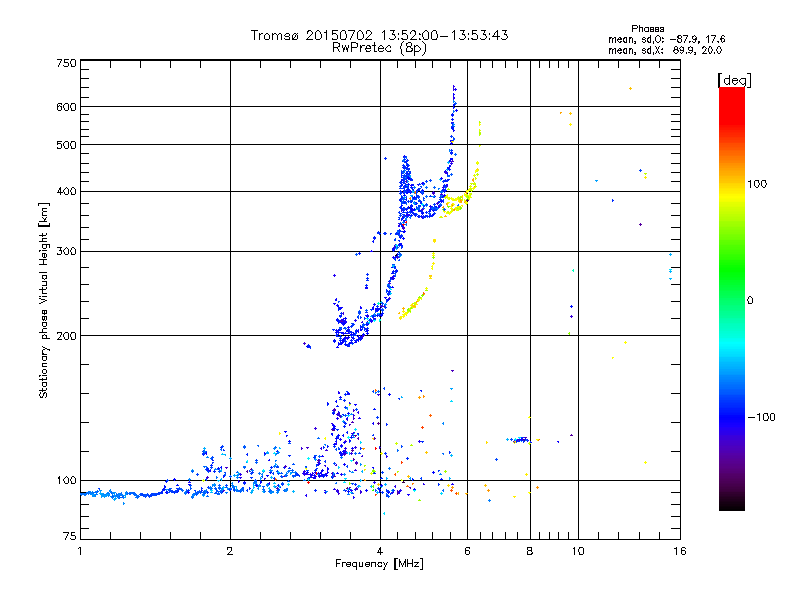Click the "mean, sd,X: 89.9, 20.0" text
Image resolution: width=800 pixels, height=600 pixels.
[665, 50]
